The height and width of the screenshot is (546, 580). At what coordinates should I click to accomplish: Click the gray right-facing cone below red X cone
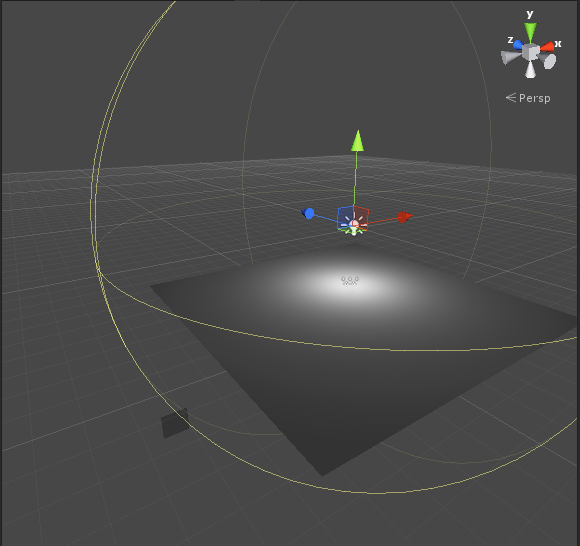click(548, 61)
